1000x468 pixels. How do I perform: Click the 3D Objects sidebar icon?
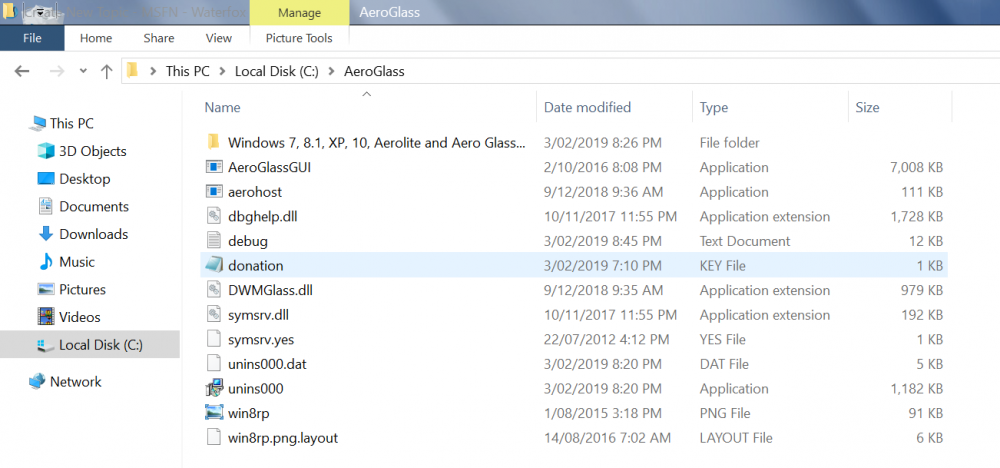tap(45, 151)
